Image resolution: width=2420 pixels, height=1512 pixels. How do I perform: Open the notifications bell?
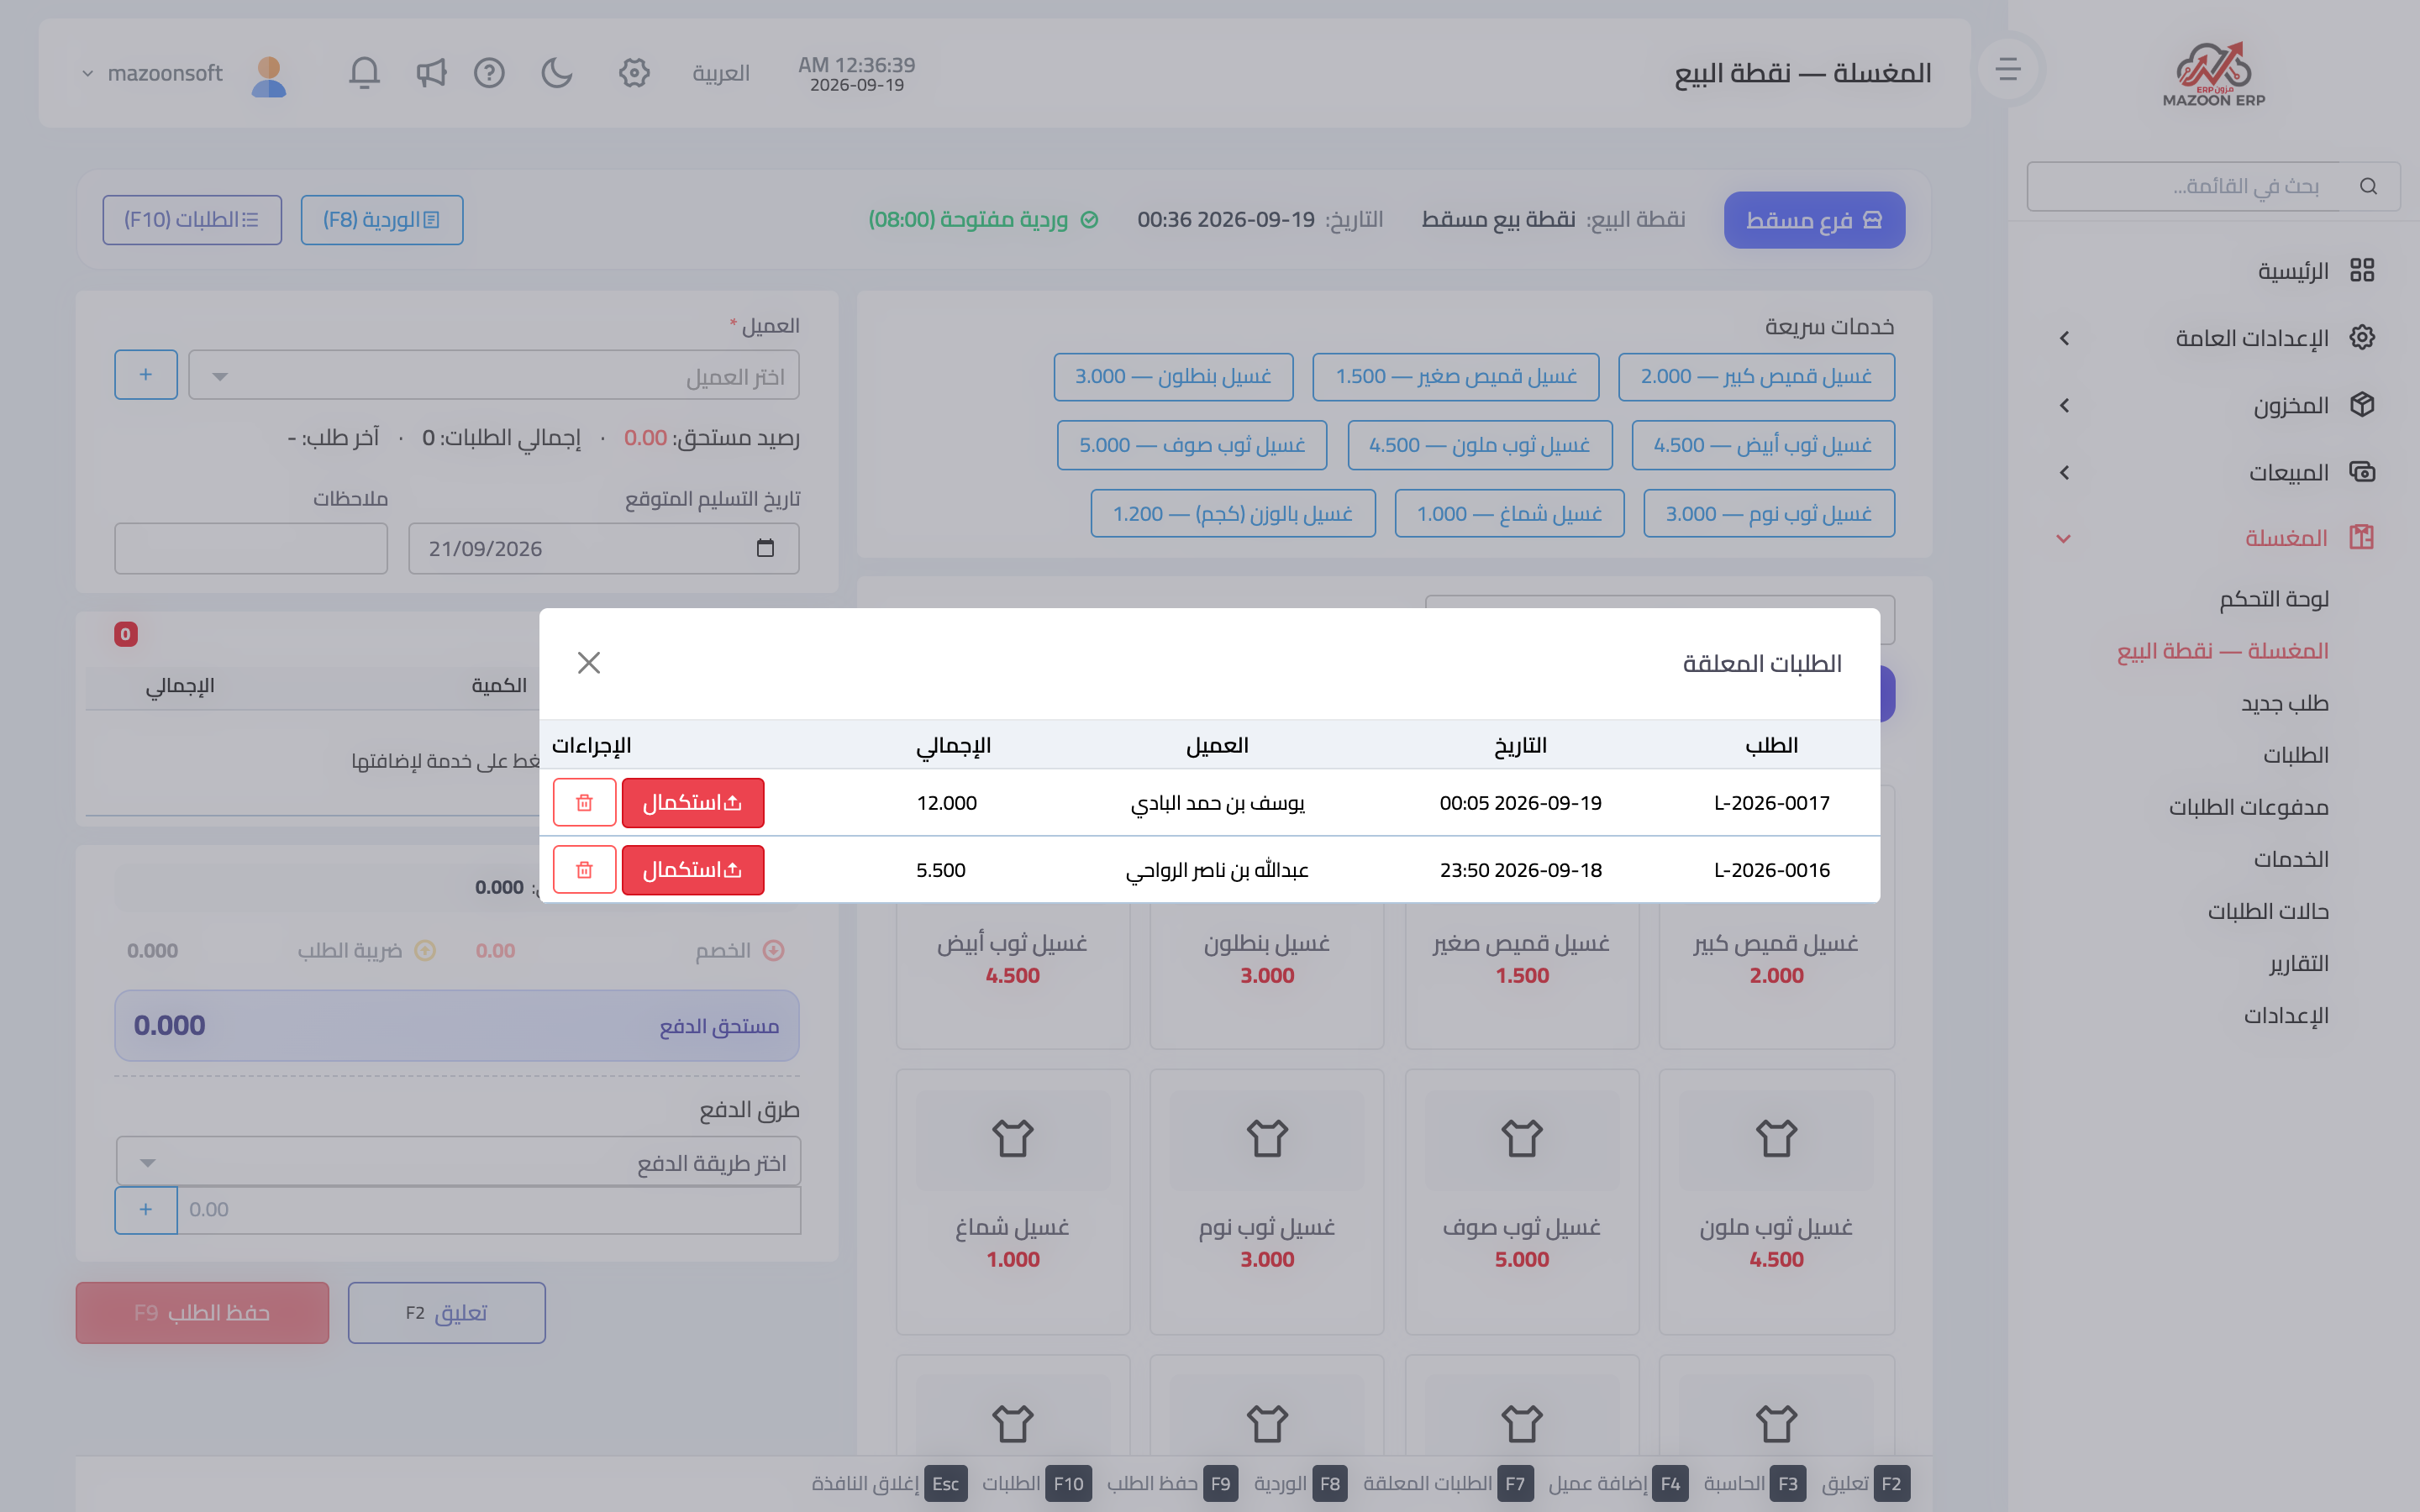pos(364,73)
